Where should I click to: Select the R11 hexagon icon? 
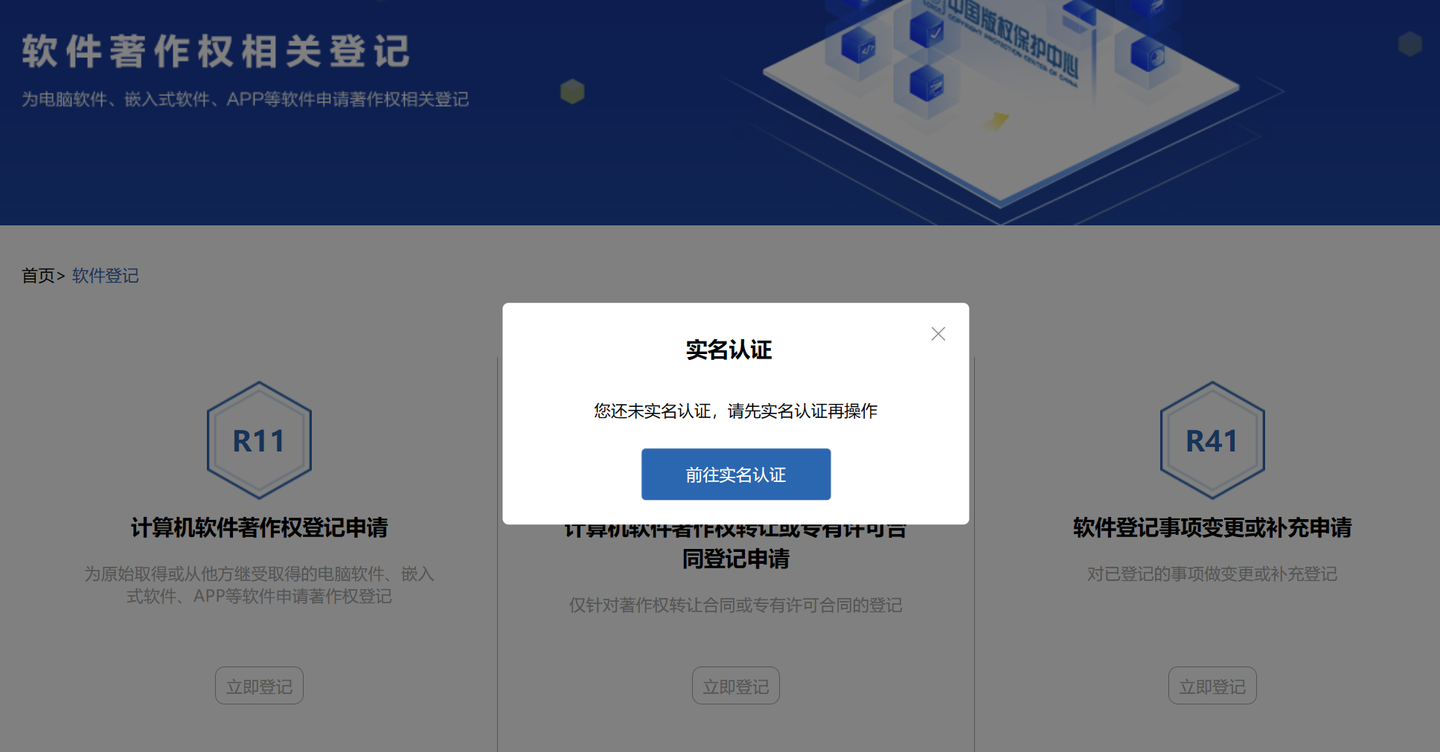[259, 440]
